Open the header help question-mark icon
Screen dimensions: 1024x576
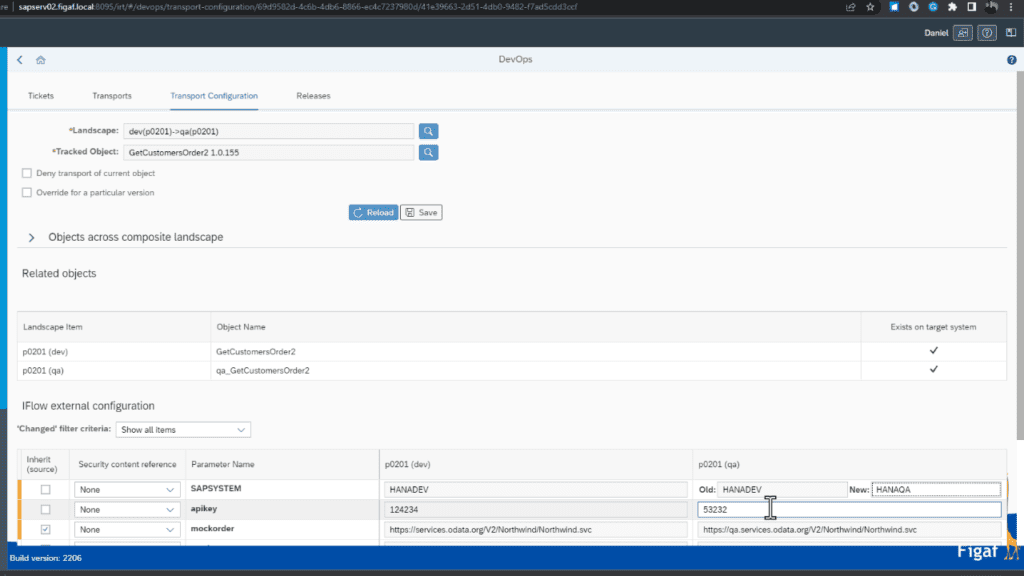[987, 33]
